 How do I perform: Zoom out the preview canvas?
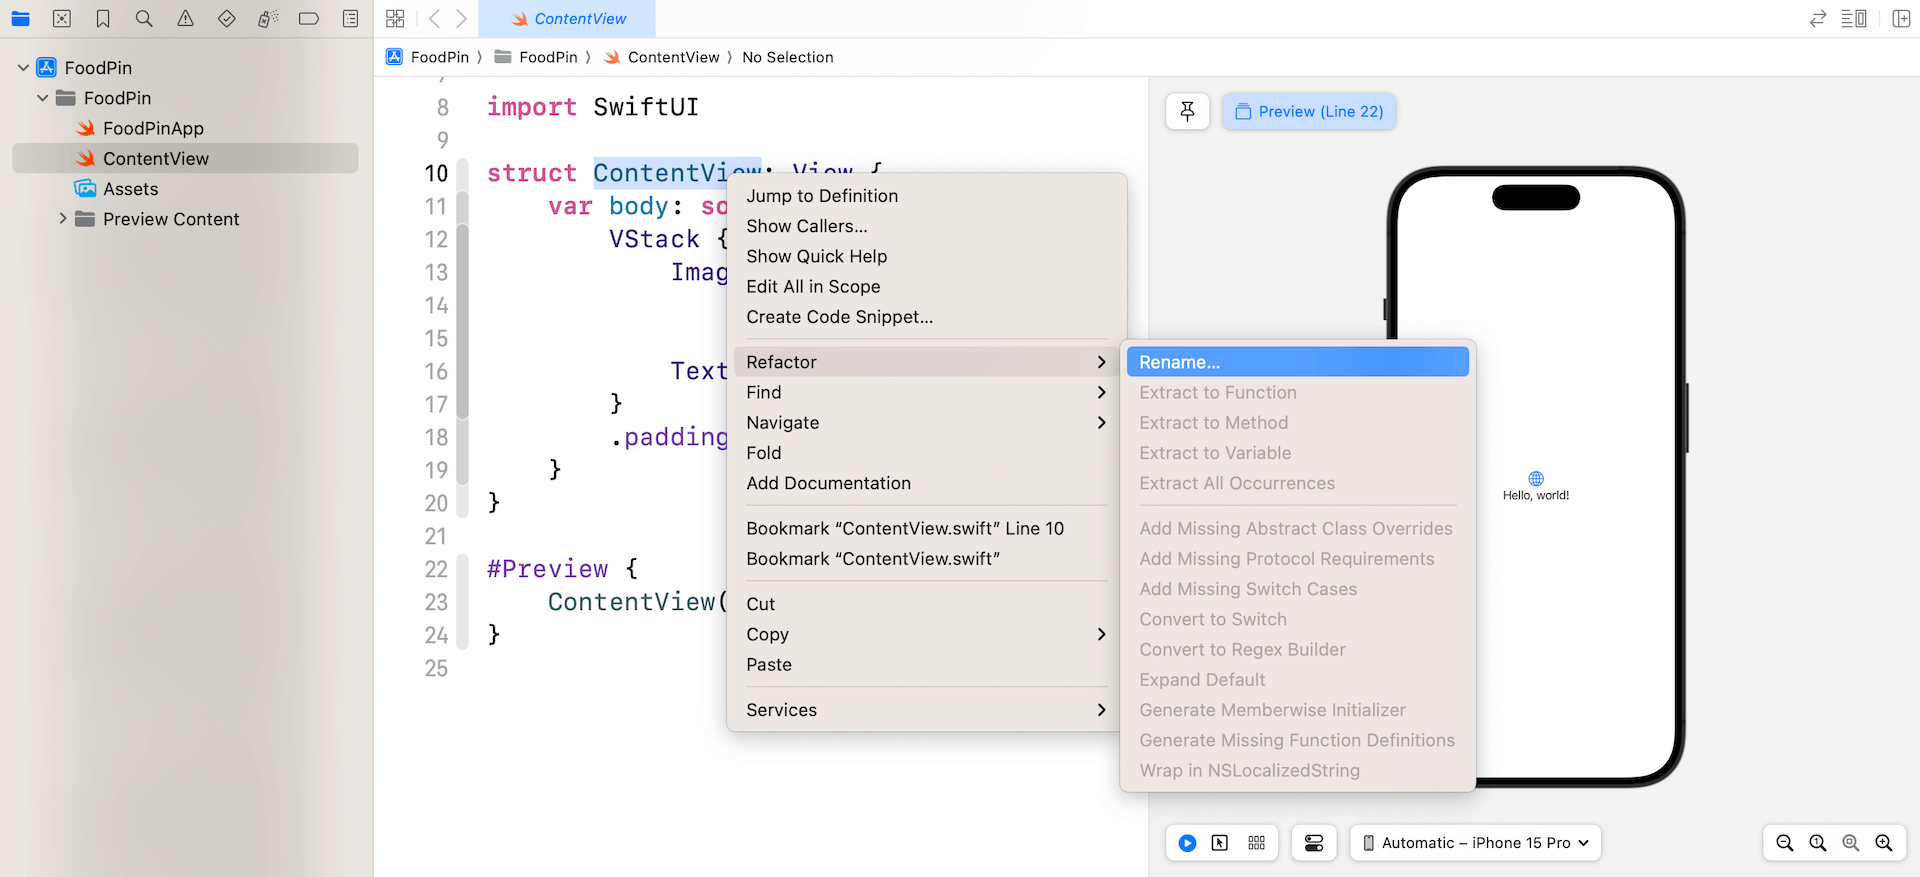pyautogui.click(x=1785, y=843)
